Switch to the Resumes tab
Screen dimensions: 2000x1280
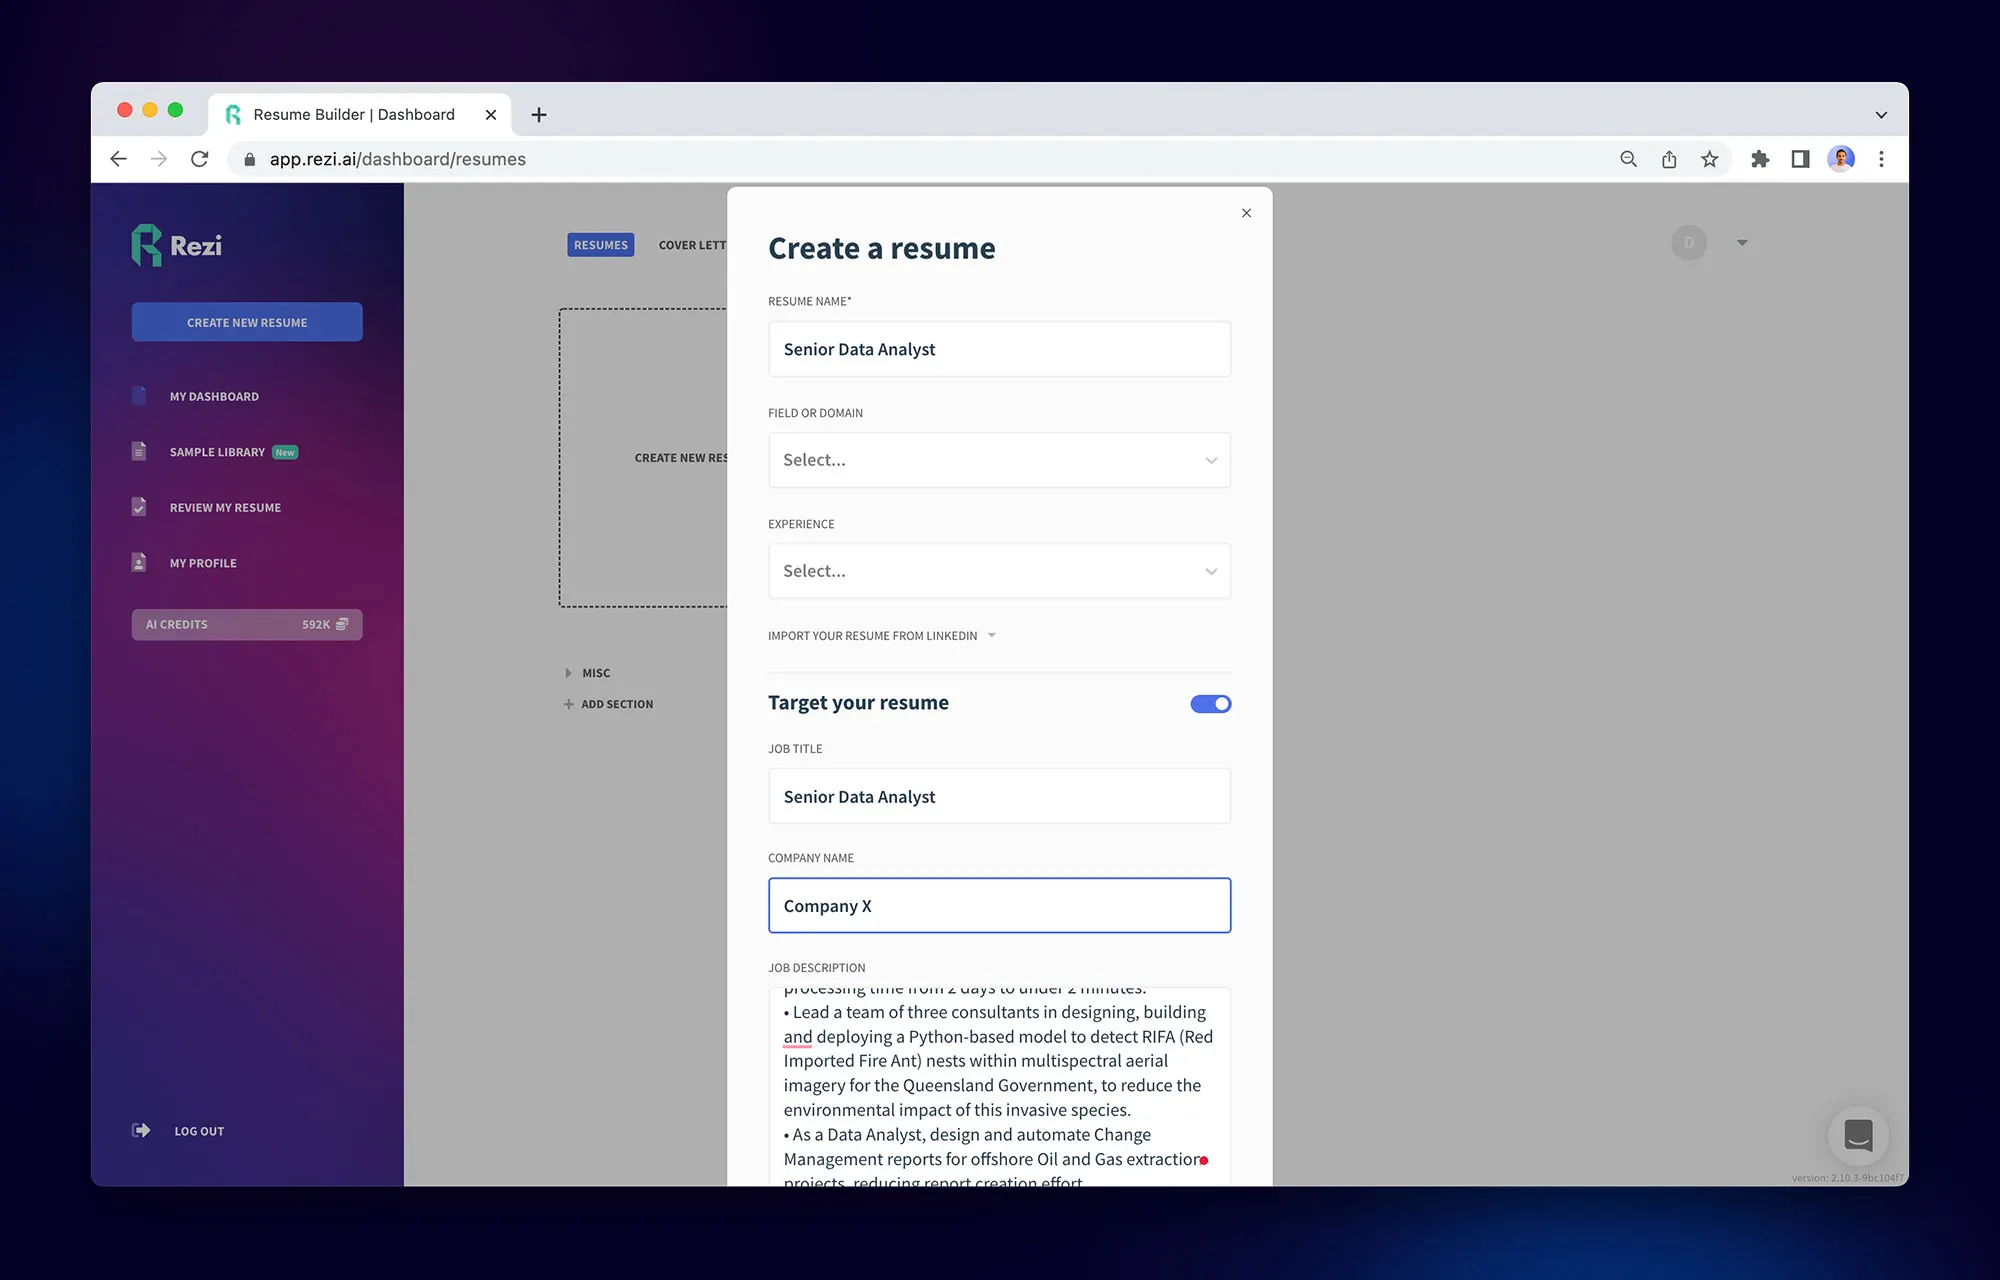[x=601, y=245]
